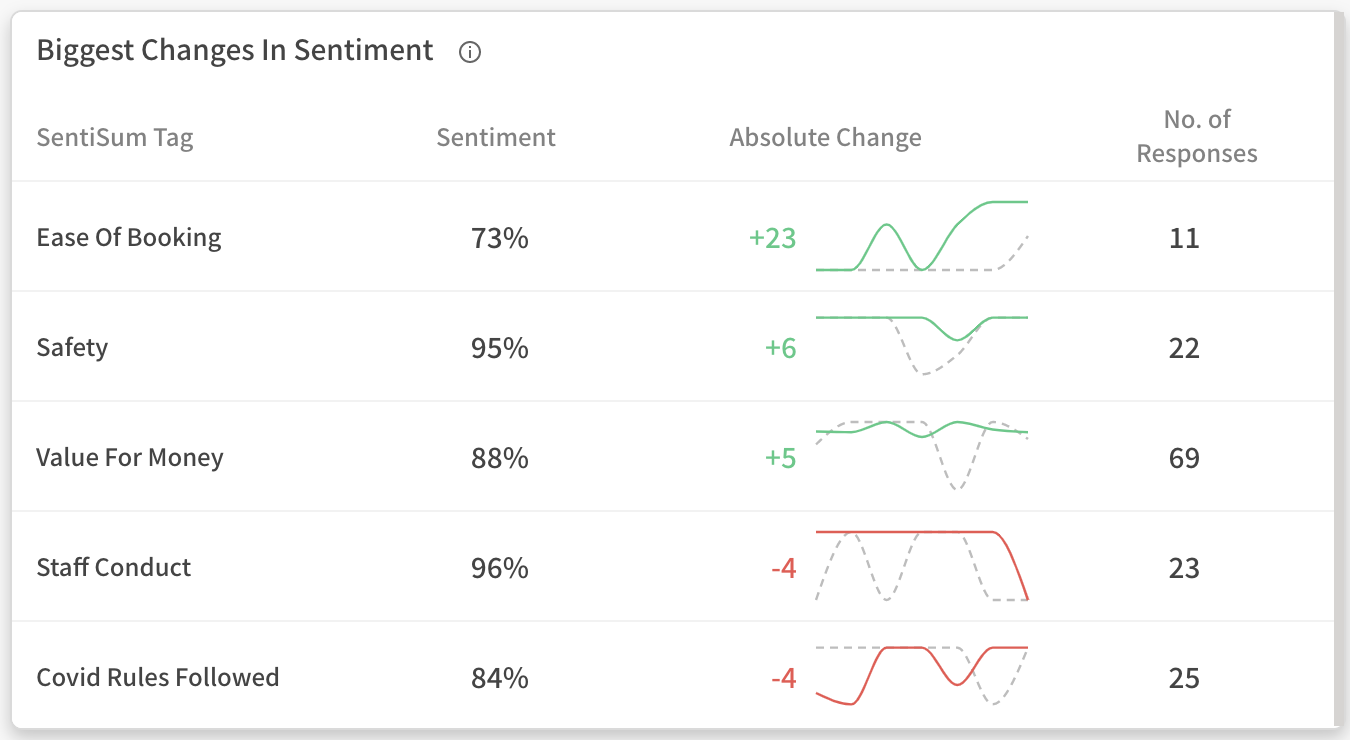
Task: Click the 69 responses count for Value For Money
Action: (x=1184, y=457)
